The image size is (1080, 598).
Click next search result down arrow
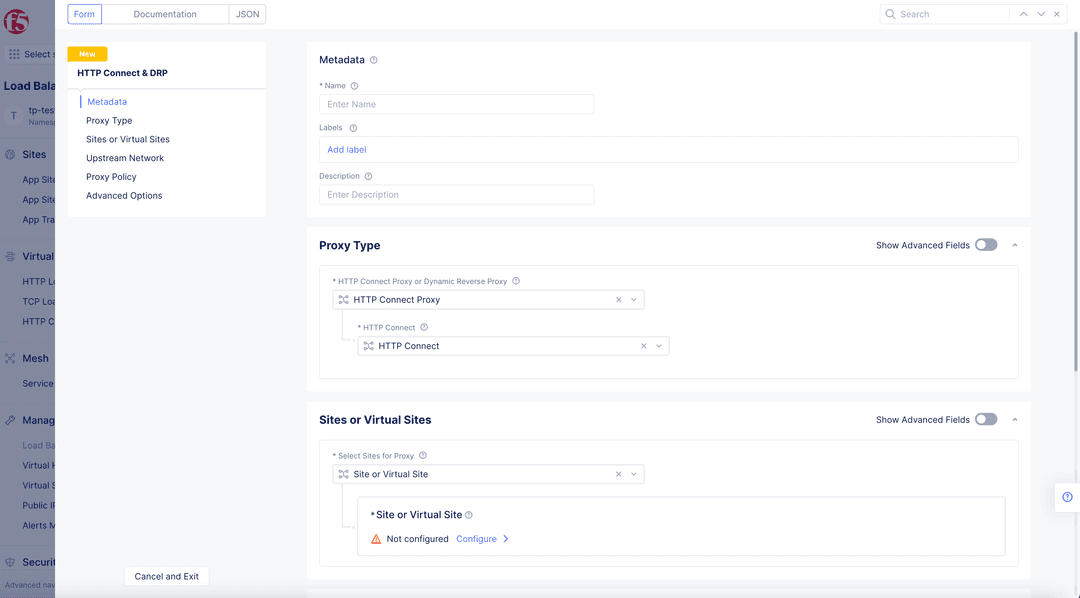1041,14
